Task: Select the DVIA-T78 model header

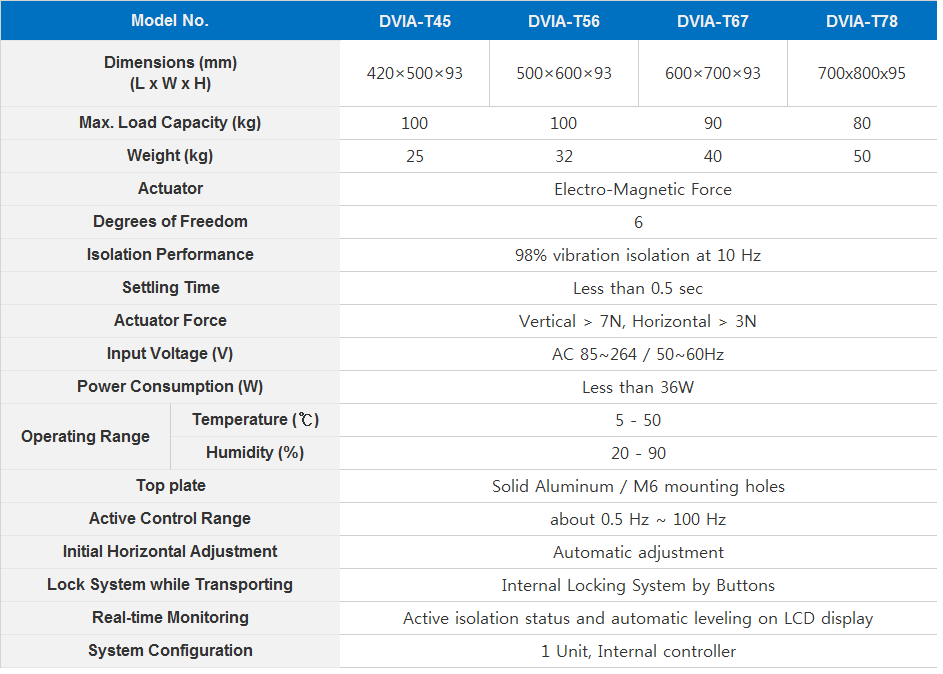Action: [862, 21]
